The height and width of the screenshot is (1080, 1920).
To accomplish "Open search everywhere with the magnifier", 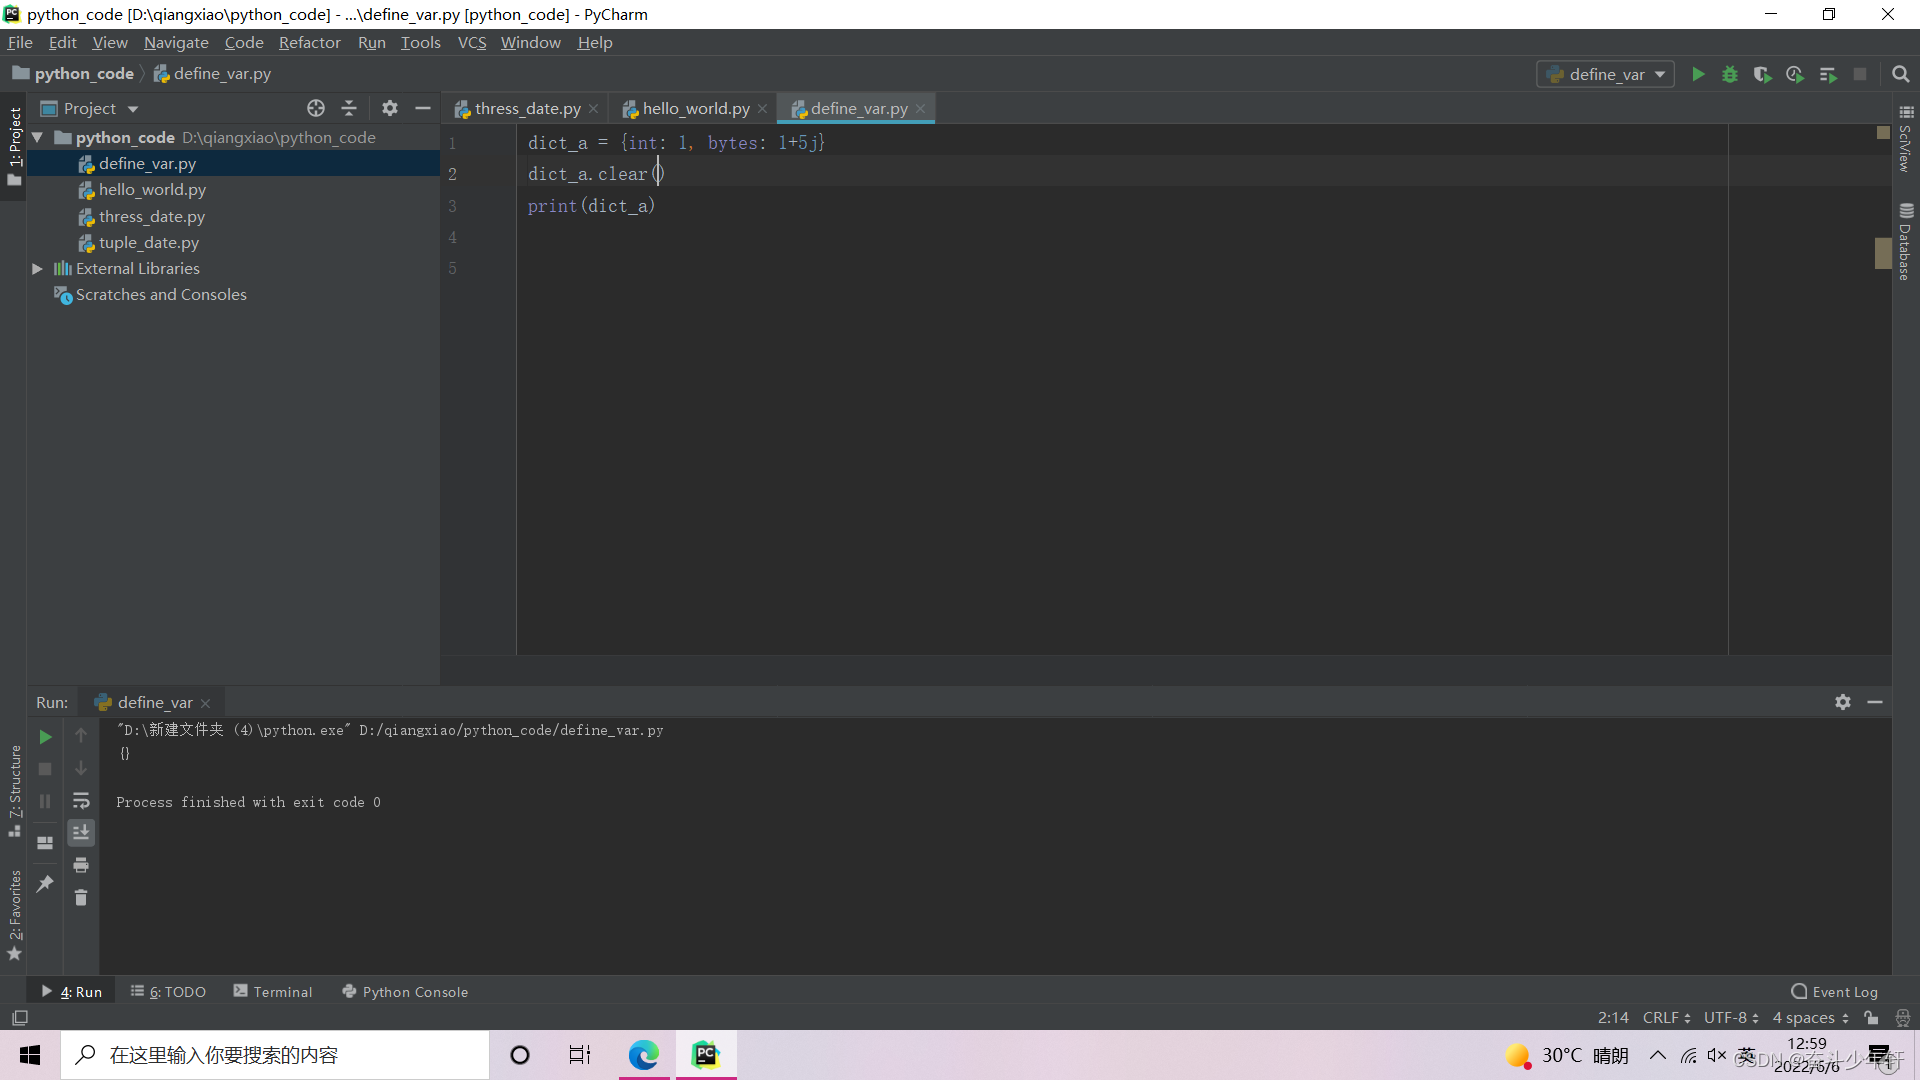I will [1901, 74].
